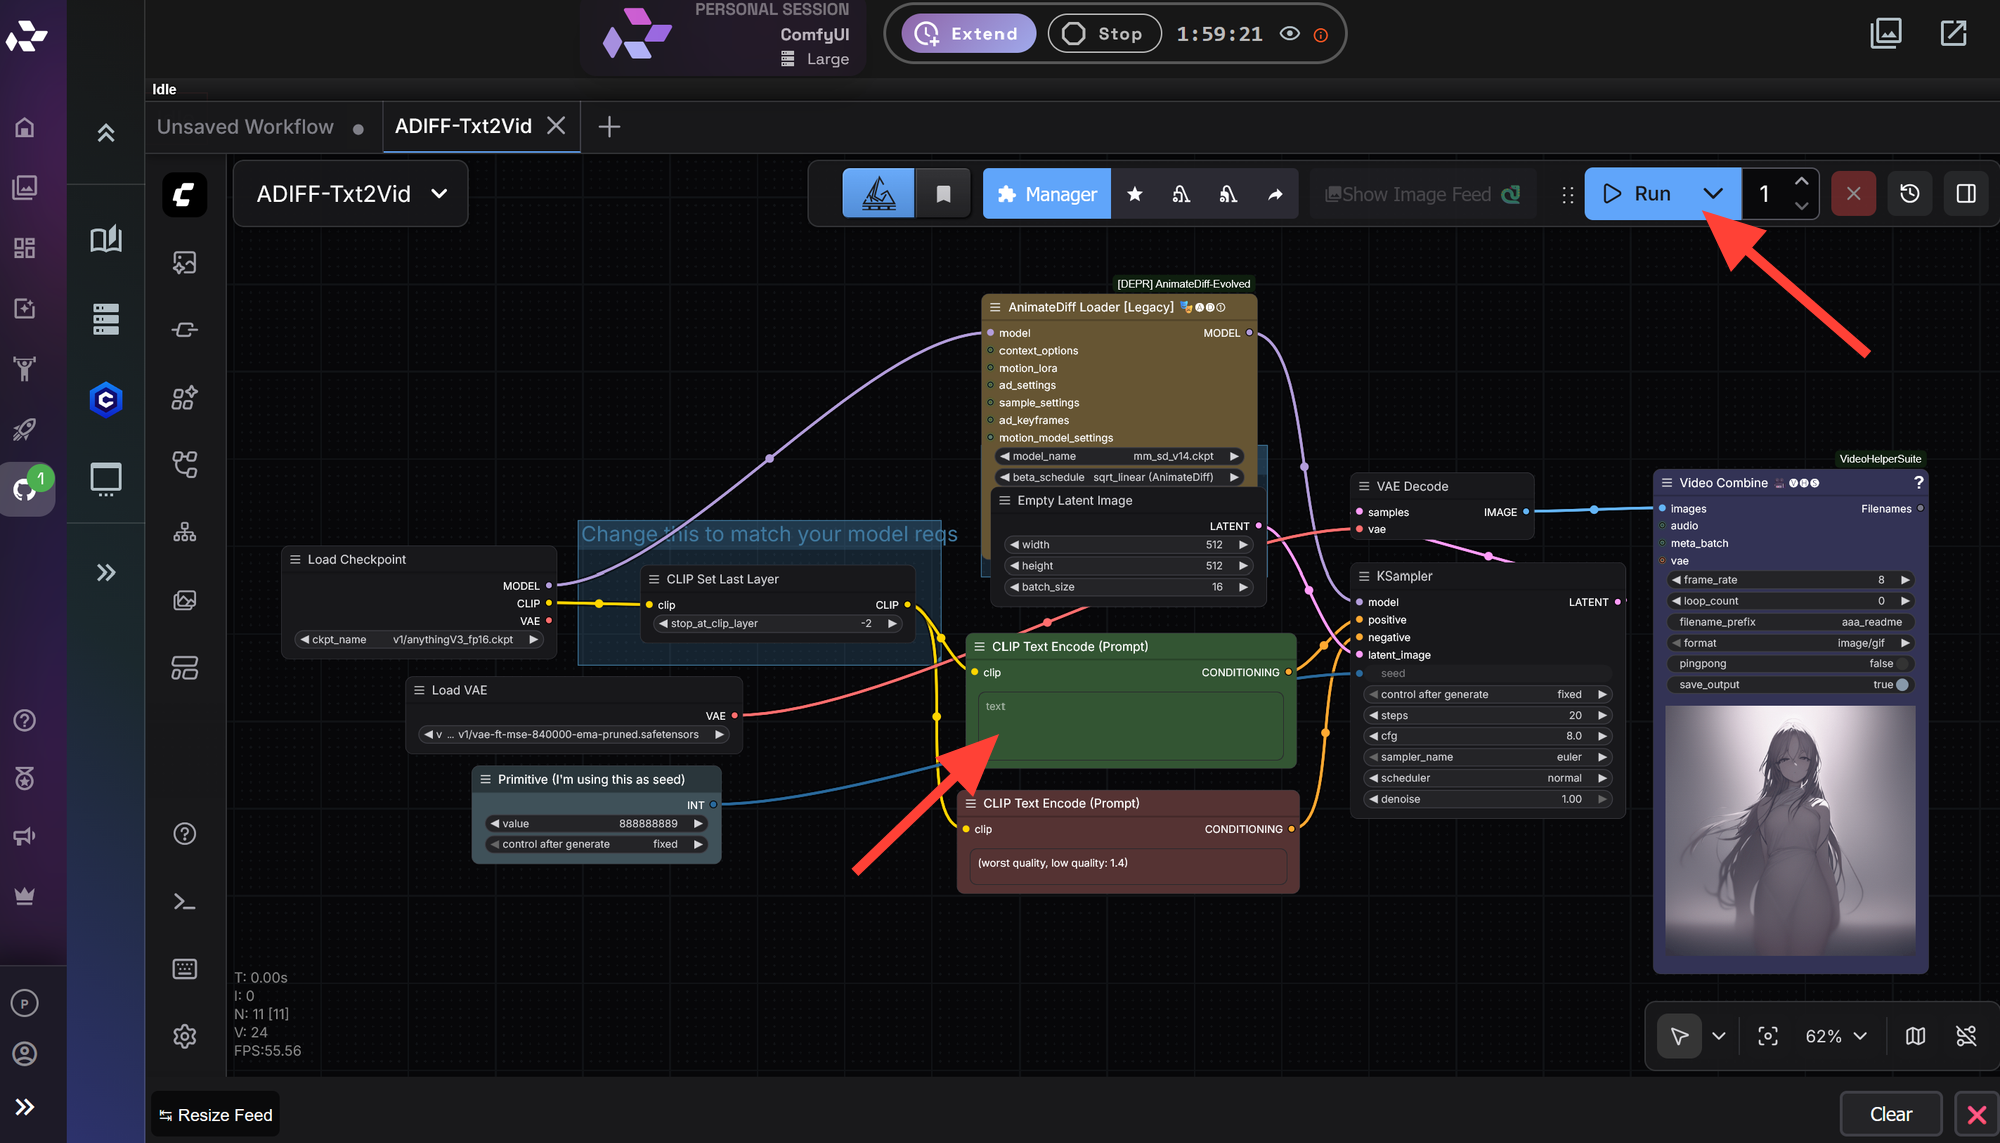Image resolution: width=2000 pixels, height=1143 pixels.
Task: Open settings gear in sidebar
Action: [185, 1036]
